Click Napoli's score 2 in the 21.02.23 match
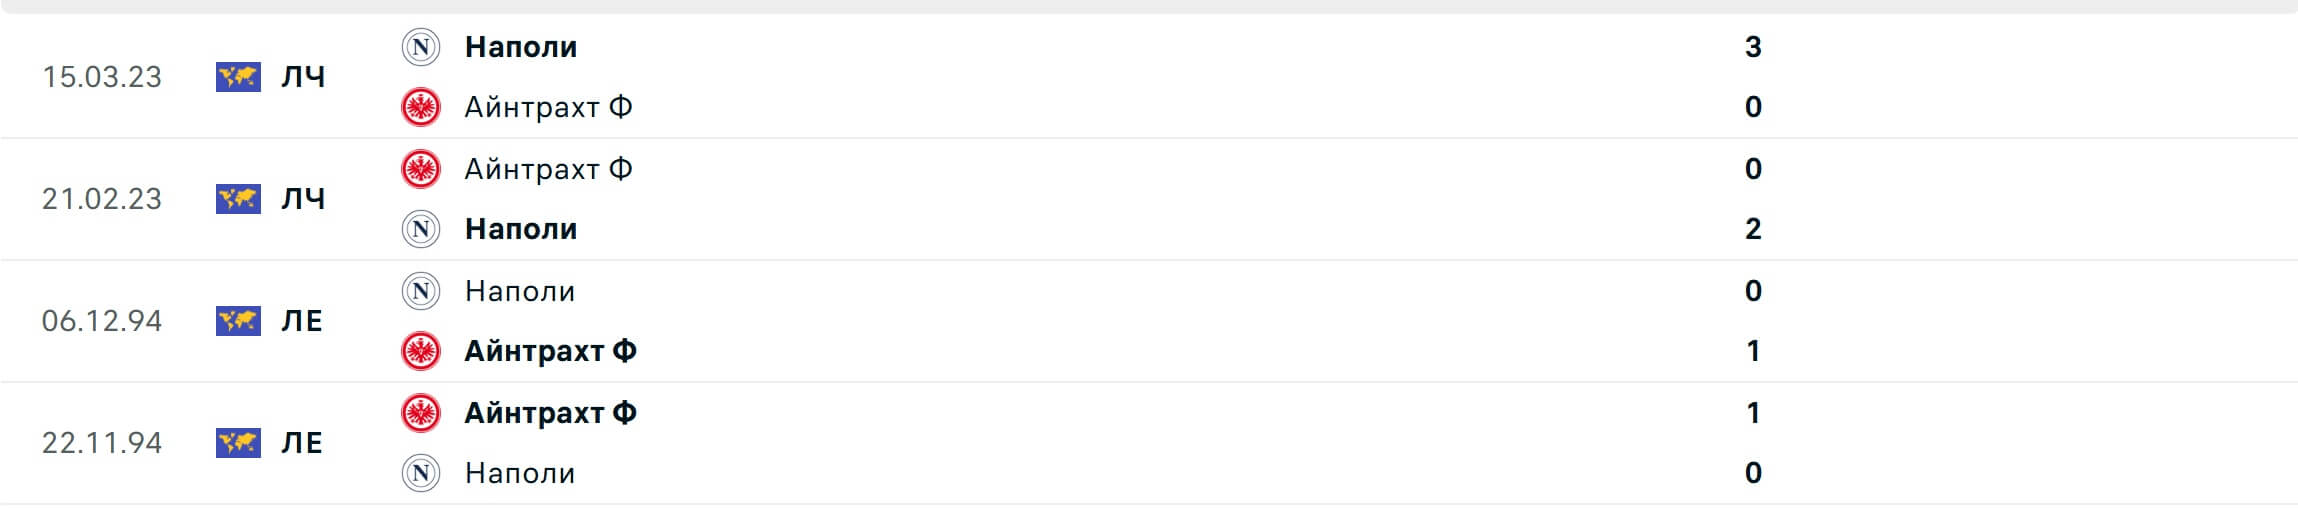 point(1753,229)
